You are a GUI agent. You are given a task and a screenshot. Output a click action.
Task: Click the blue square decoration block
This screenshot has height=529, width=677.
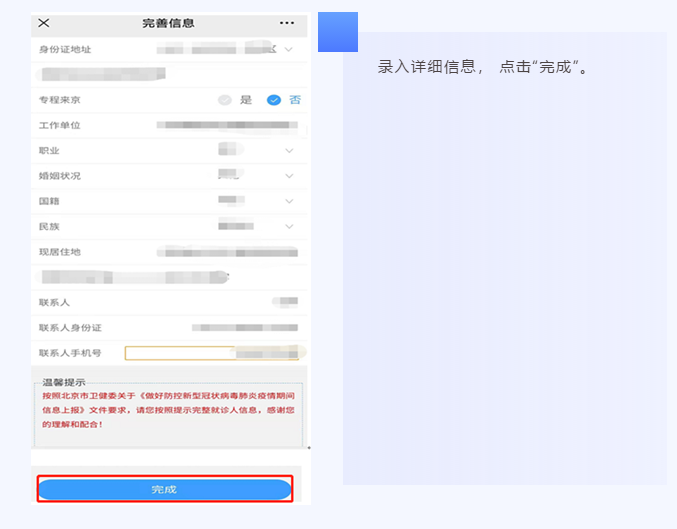pyautogui.click(x=338, y=32)
